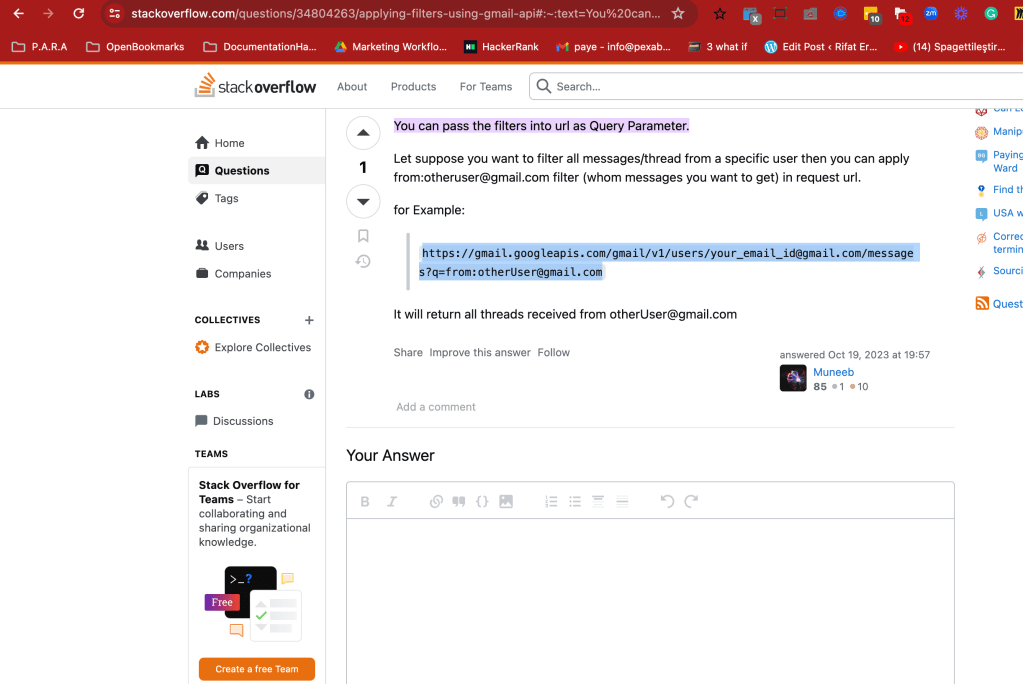1023x684 pixels.
Task: Open the P.A.R.A bookmark folder
Action: coord(40,46)
